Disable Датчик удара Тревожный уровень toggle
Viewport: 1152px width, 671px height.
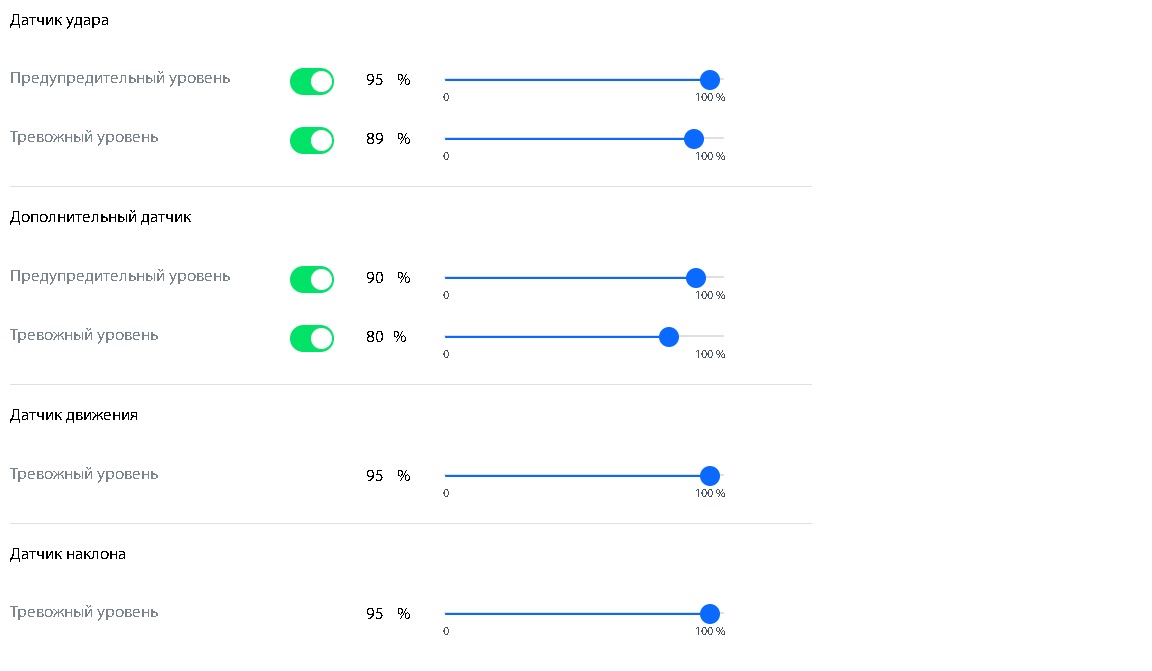[x=311, y=141]
